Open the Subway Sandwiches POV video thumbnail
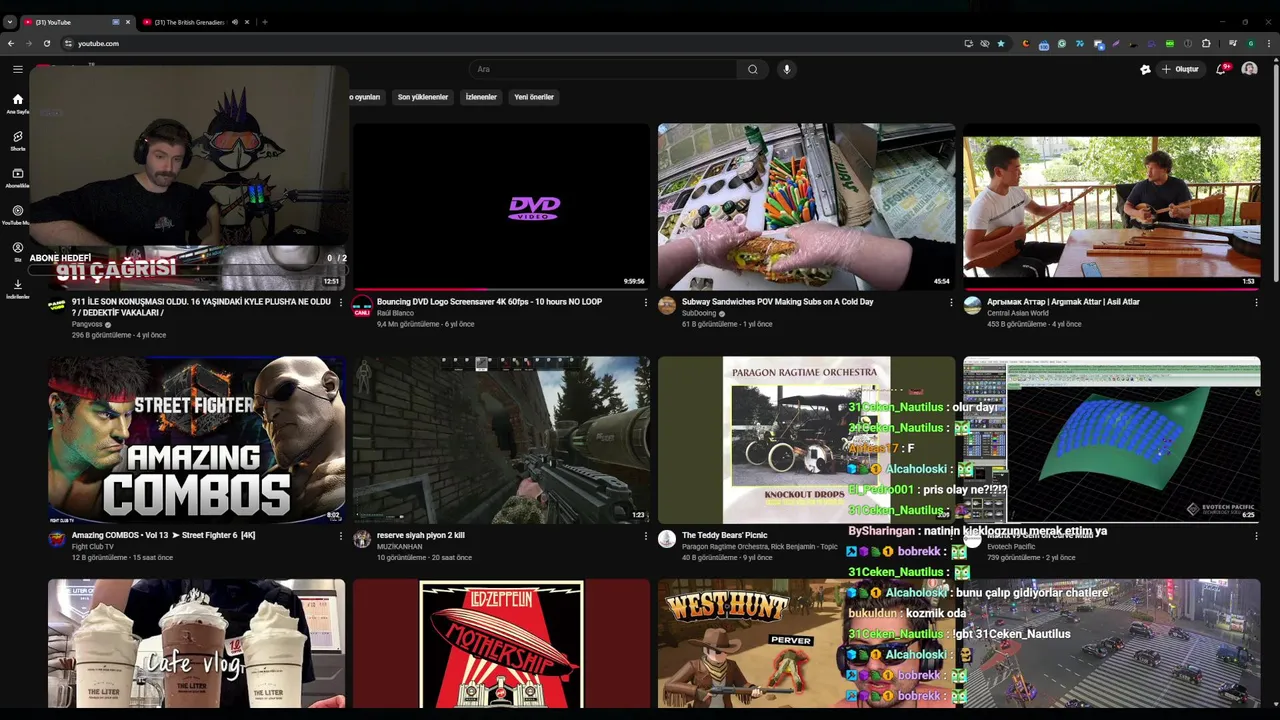Image resolution: width=1280 pixels, height=720 pixels. point(806,207)
